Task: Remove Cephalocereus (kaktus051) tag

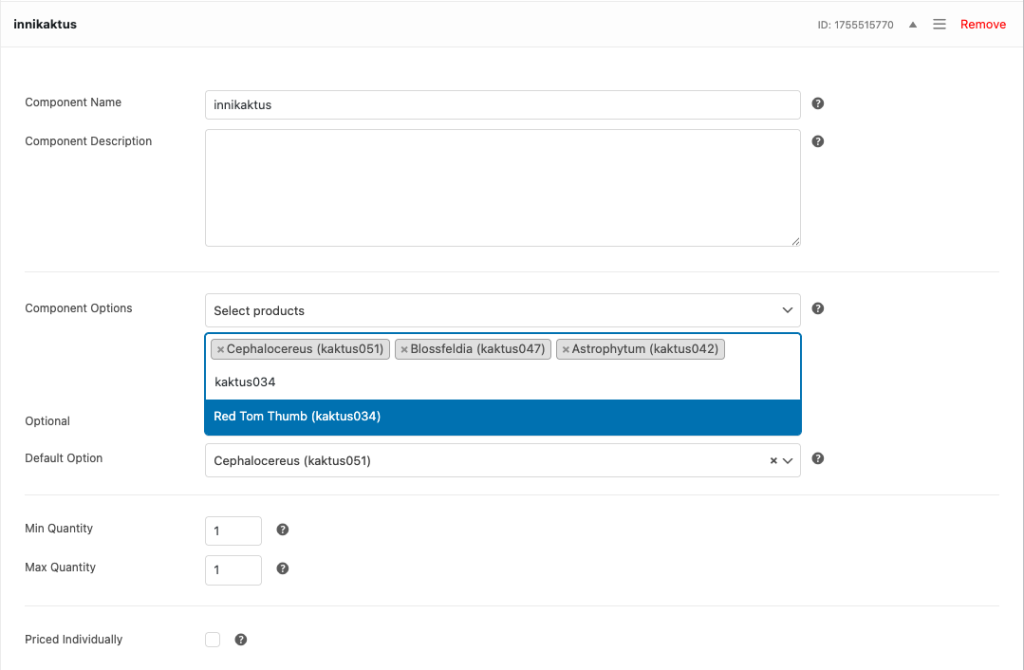Action: pyautogui.click(x=220, y=350)
